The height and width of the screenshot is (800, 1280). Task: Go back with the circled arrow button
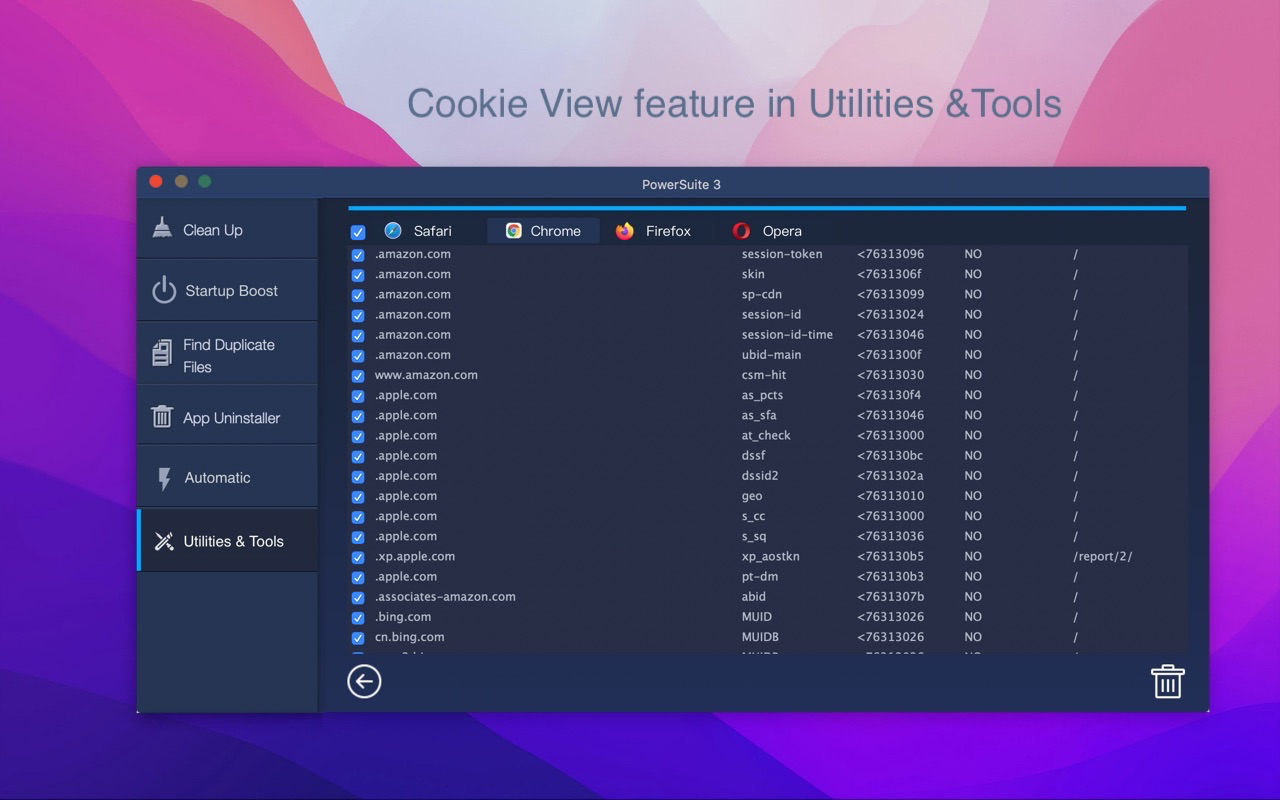pos(364,682)
